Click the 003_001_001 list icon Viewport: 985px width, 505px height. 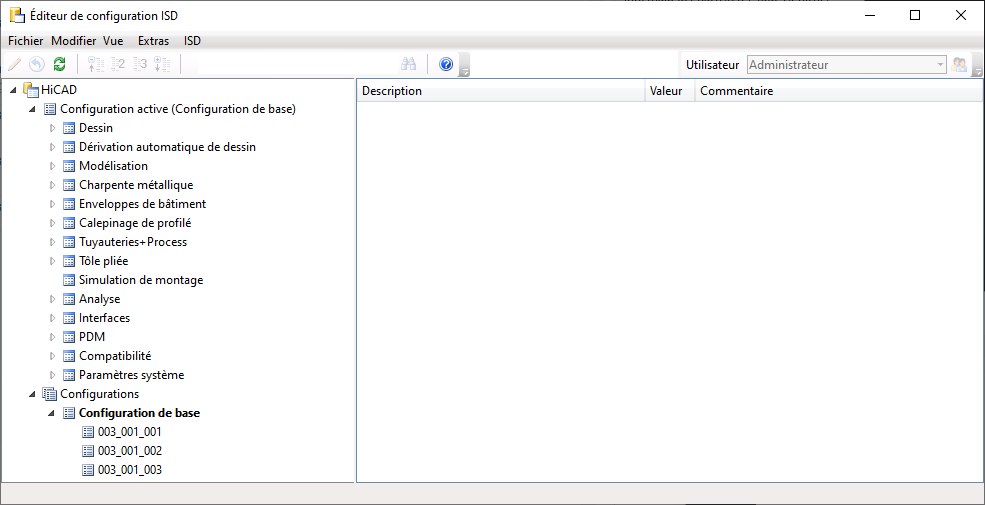coord(89,432)
